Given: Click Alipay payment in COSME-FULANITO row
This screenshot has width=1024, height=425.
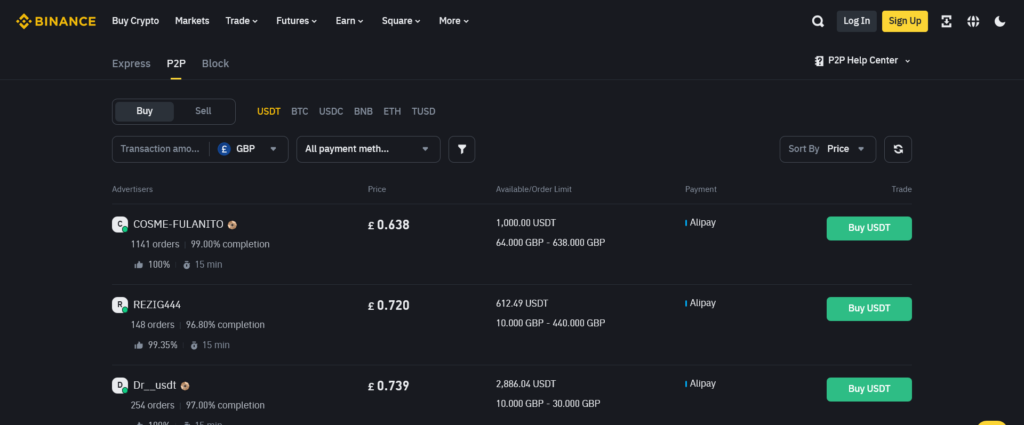Looking at the screenshot, I should (700, 223).
